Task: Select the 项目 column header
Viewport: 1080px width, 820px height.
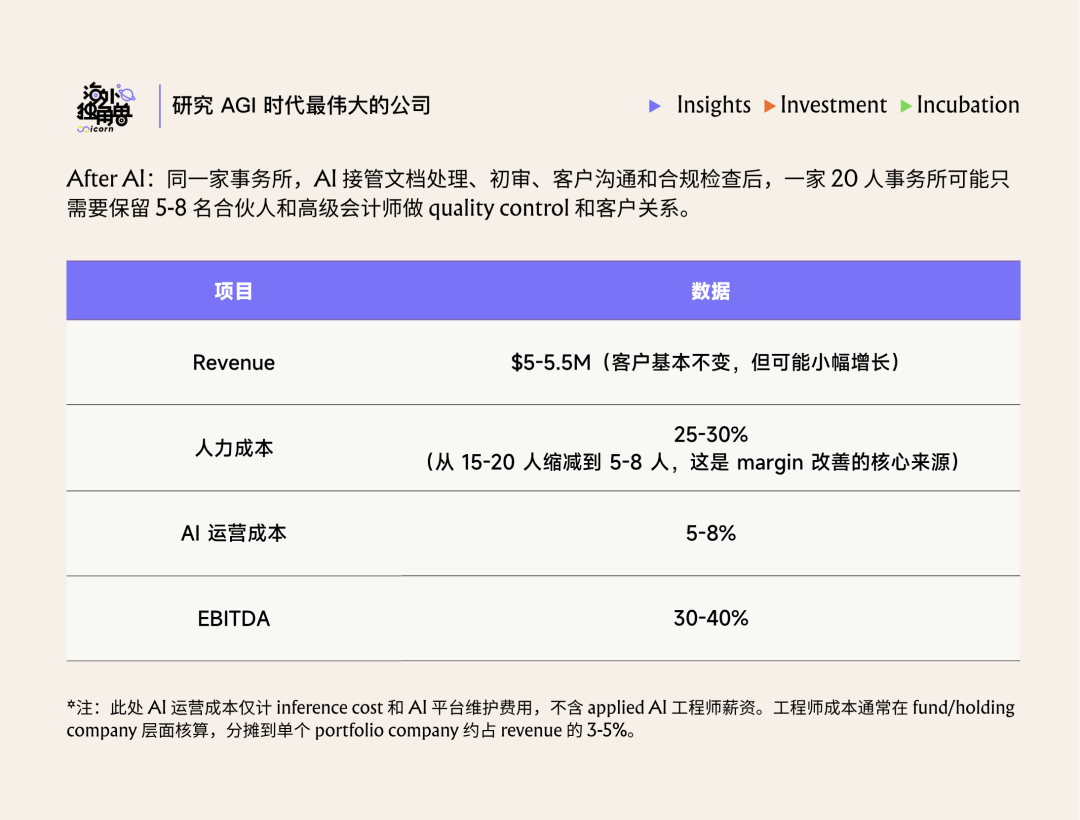Action: 234,291
